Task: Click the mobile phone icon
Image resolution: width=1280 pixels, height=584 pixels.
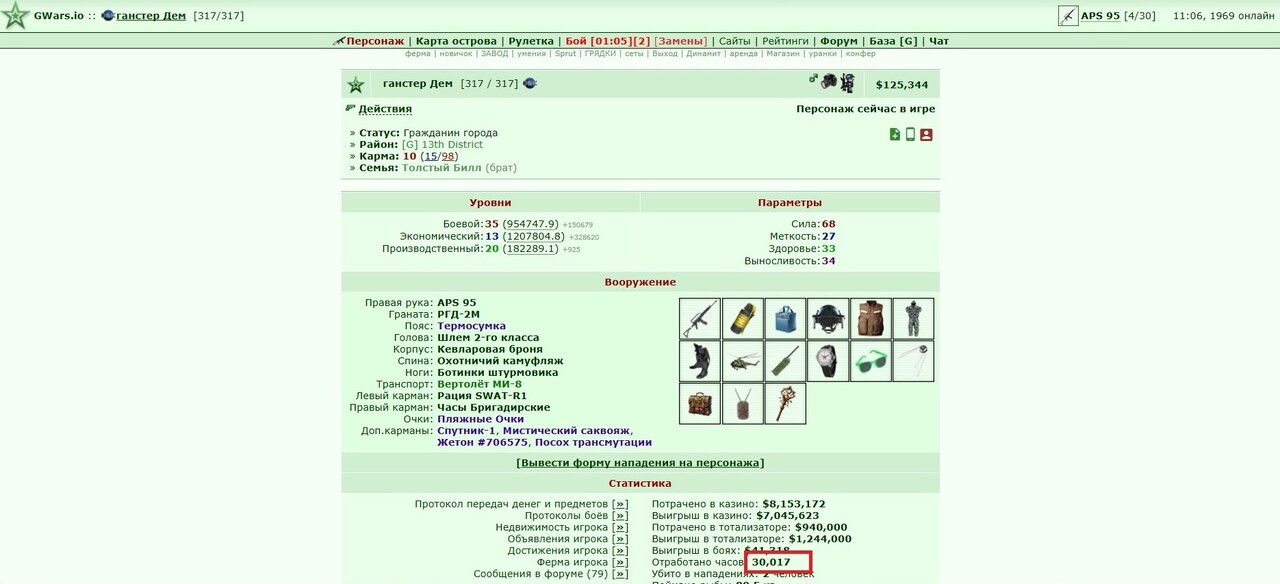Action: coord(910,134)
